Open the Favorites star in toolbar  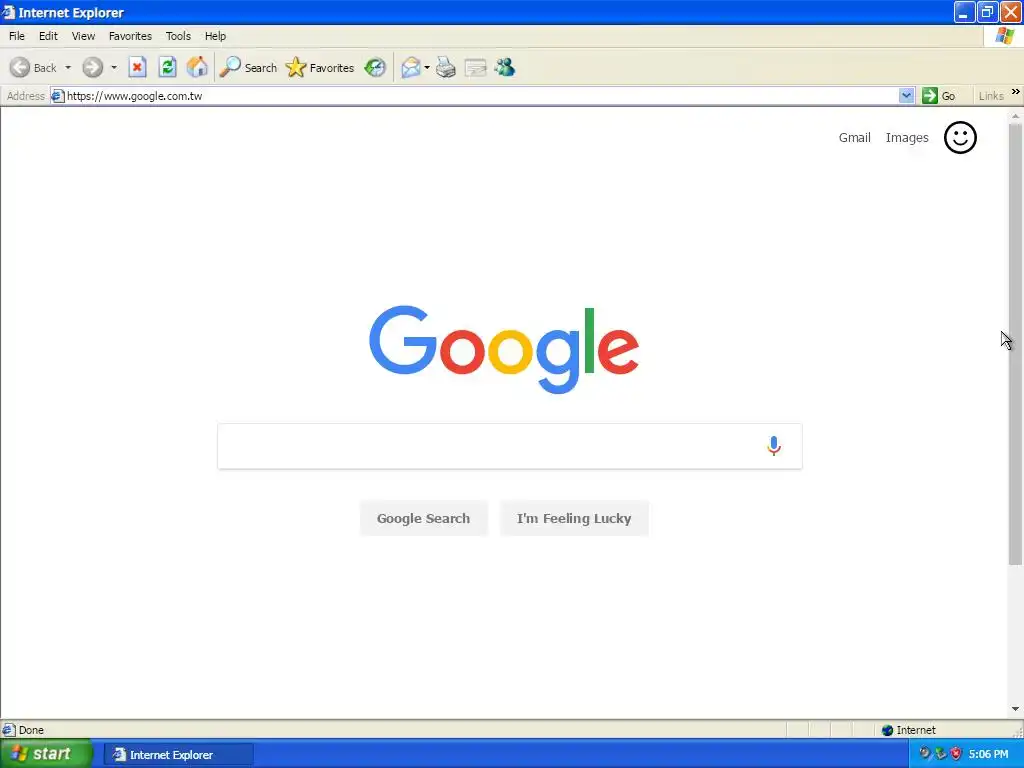[320, 67]
